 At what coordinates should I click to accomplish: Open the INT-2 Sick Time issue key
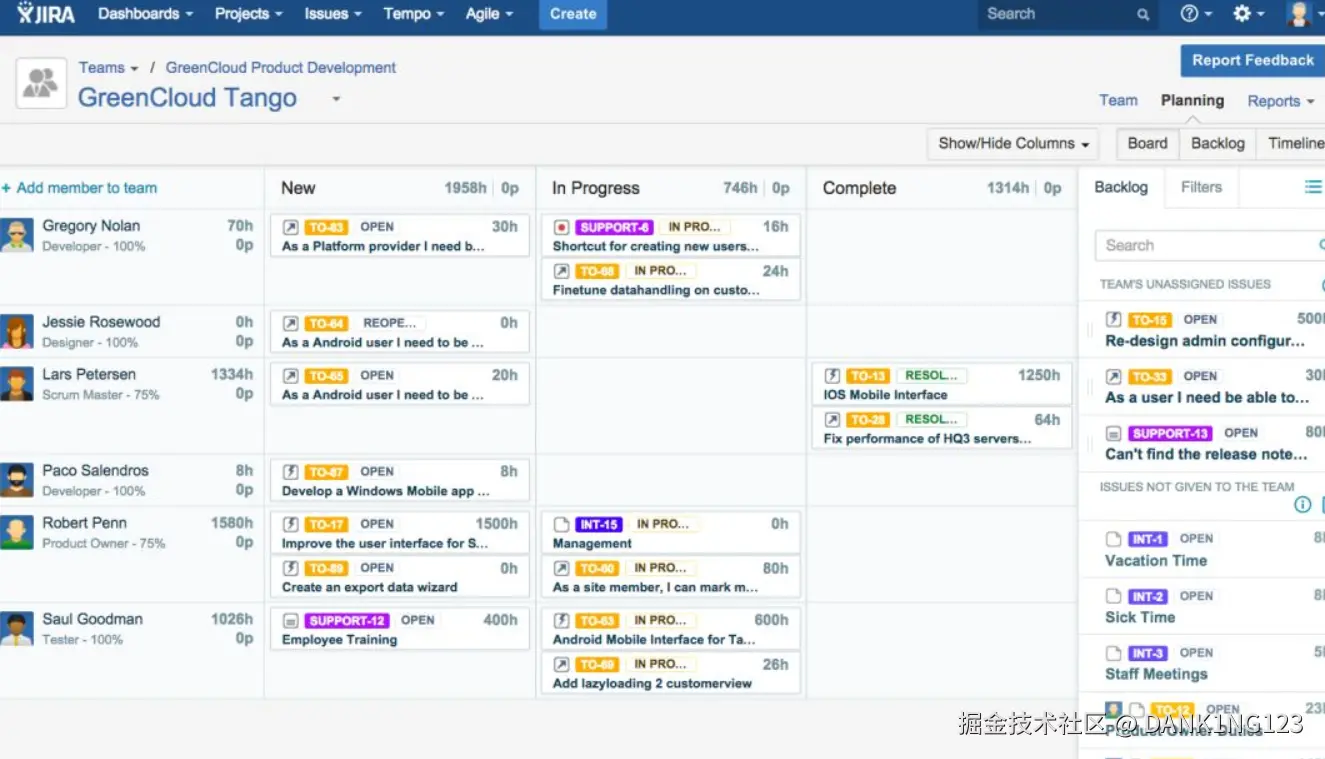click(1147, 596)
